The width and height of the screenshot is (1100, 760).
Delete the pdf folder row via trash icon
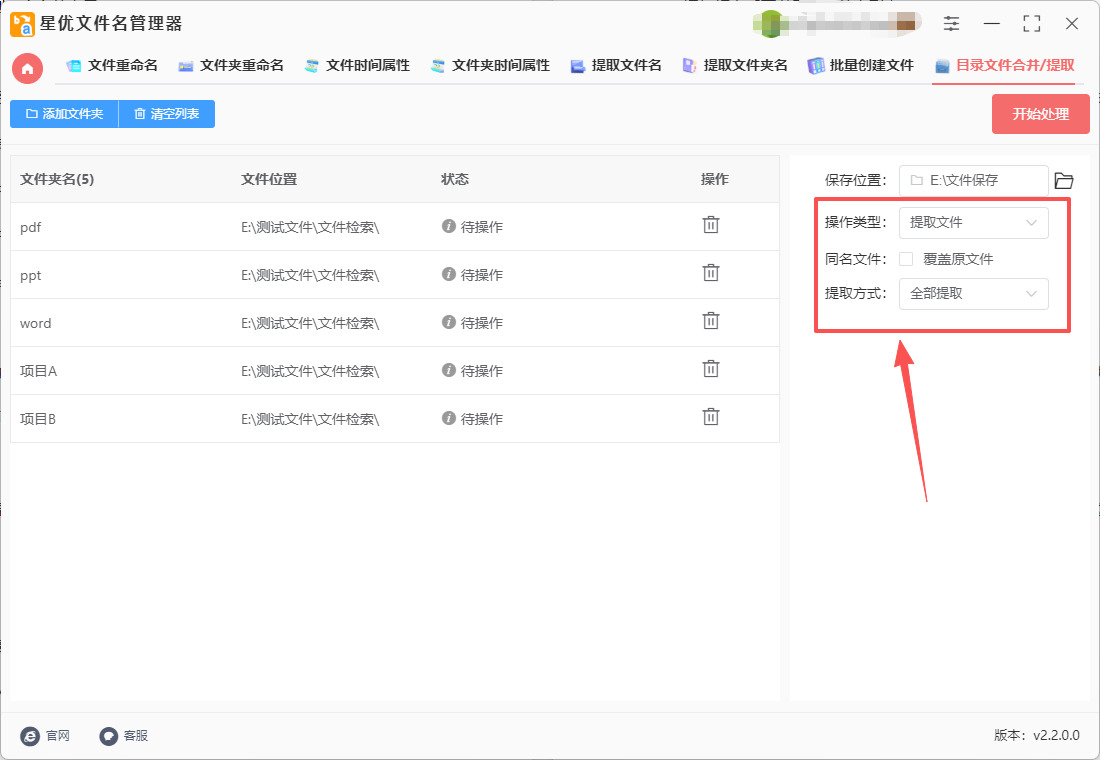coord(711,225)
